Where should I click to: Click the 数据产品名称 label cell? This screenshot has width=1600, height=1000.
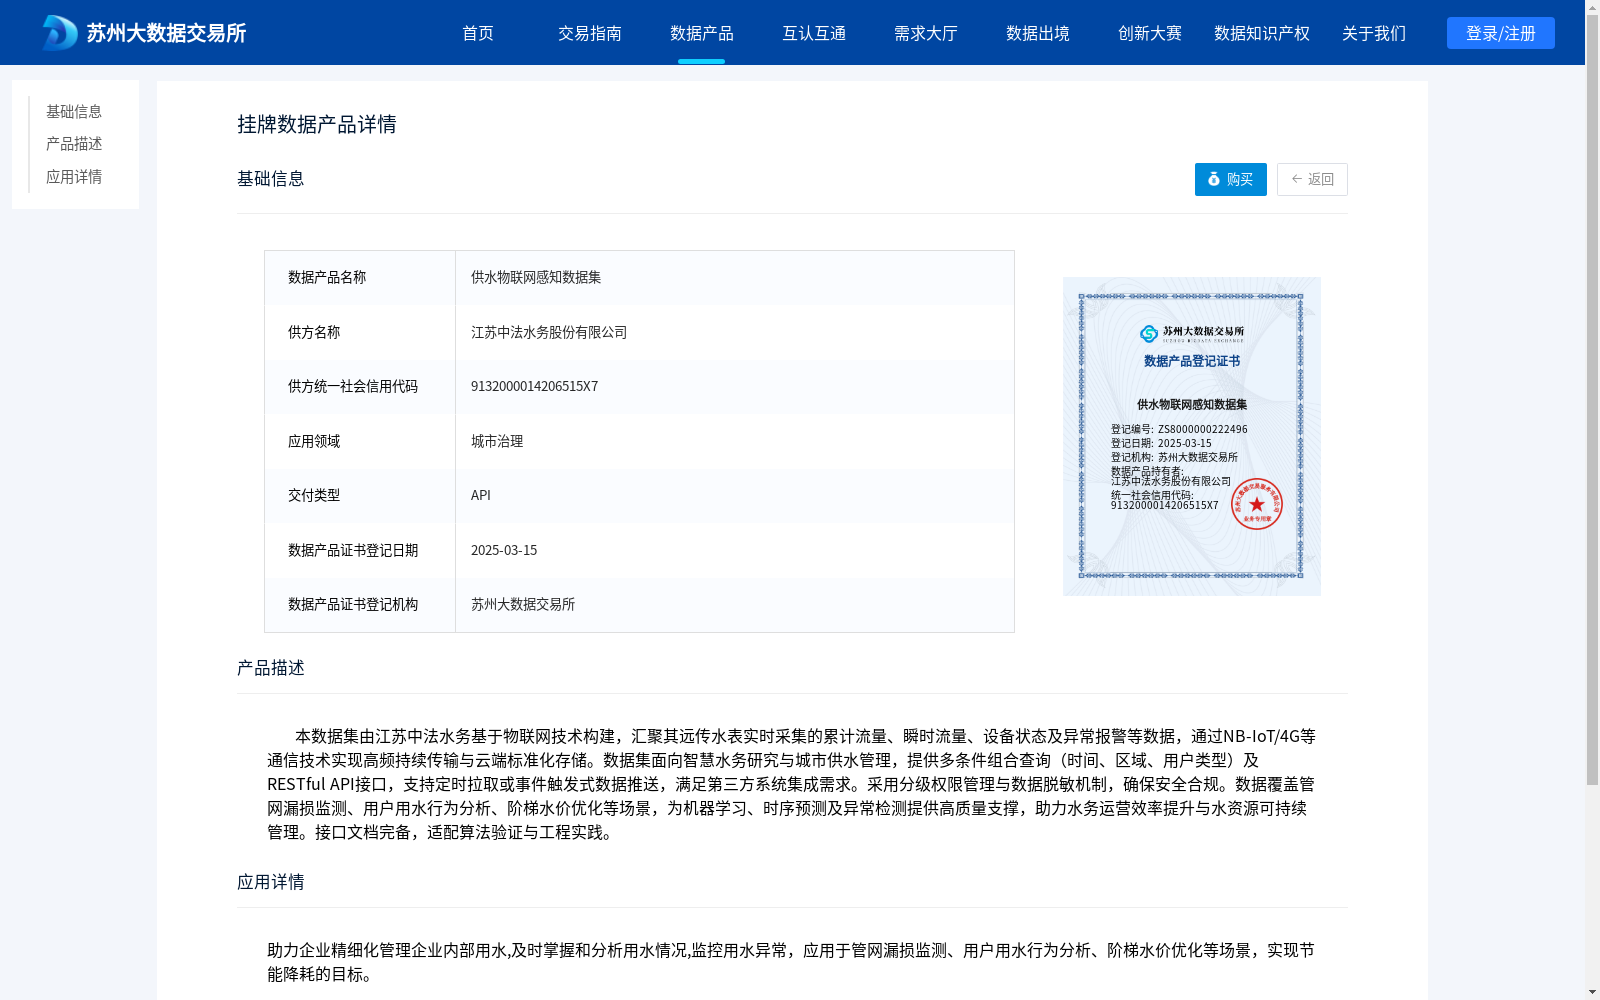tap(360, 278)
